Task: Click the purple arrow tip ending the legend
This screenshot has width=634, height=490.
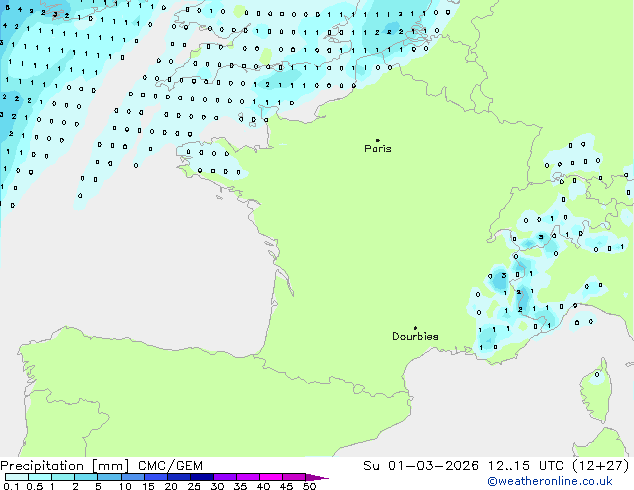Action: [317, 478]
